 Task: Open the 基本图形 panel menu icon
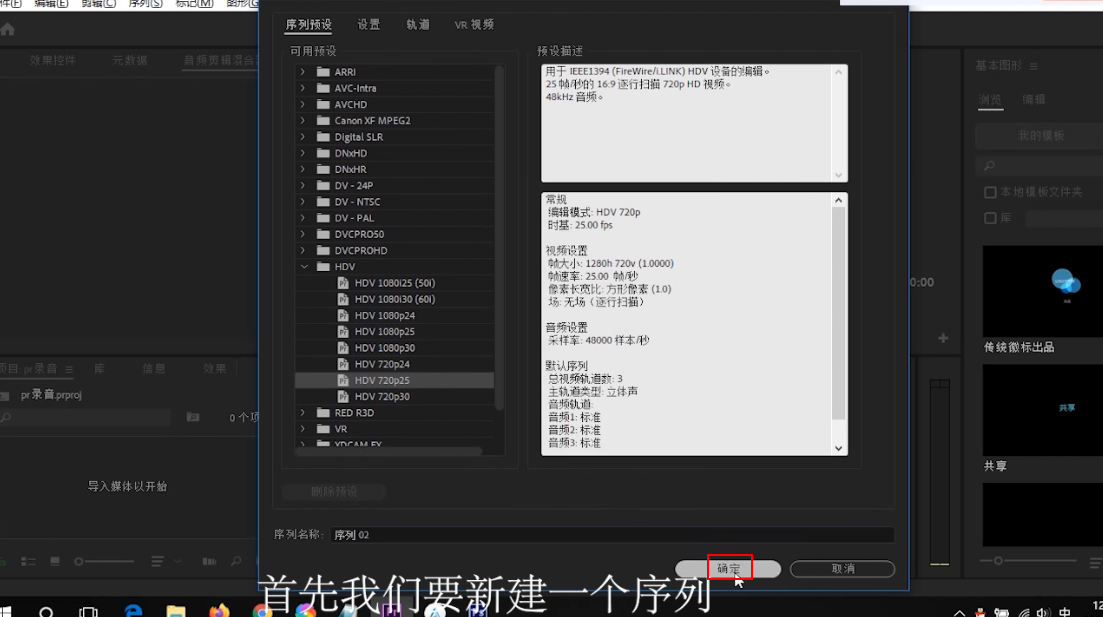point(1032,66)
